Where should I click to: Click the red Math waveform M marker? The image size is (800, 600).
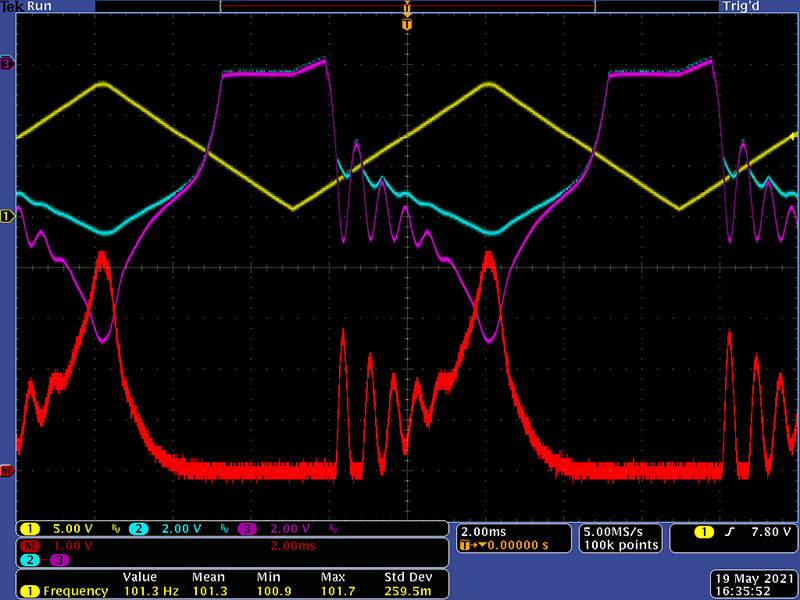pyautogui.click(x=7, y=470)
